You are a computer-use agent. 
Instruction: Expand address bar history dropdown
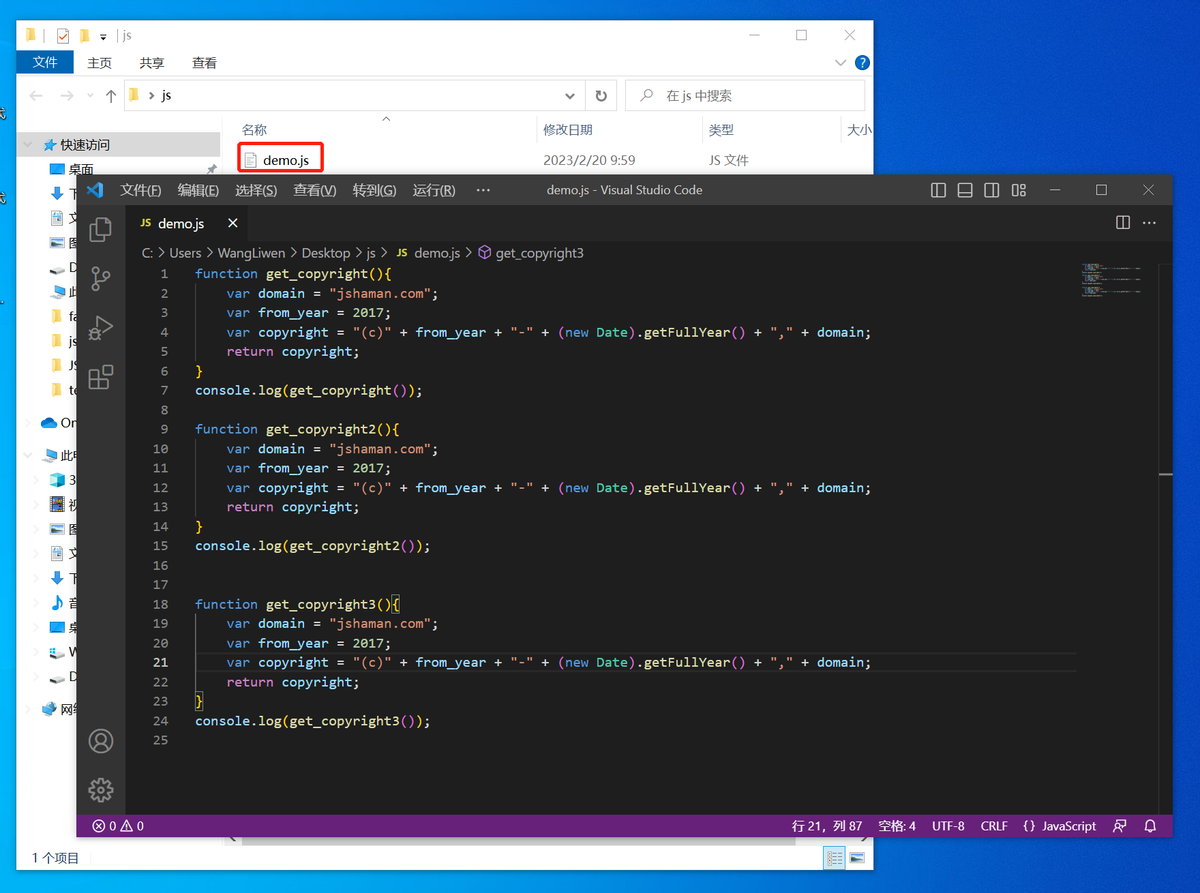570,96
